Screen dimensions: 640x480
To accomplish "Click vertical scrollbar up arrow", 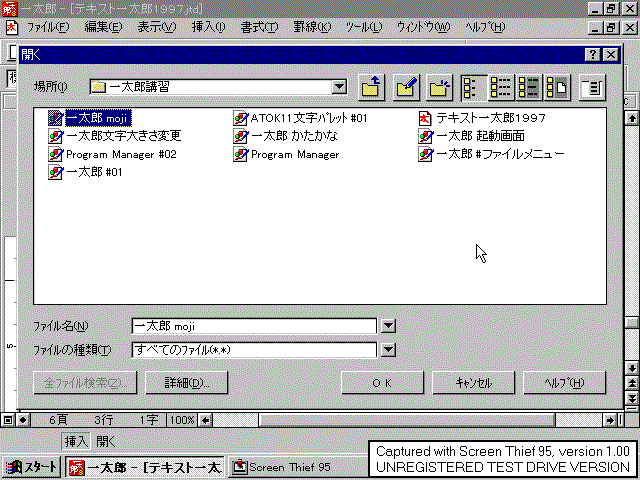I will coord(632,118).
